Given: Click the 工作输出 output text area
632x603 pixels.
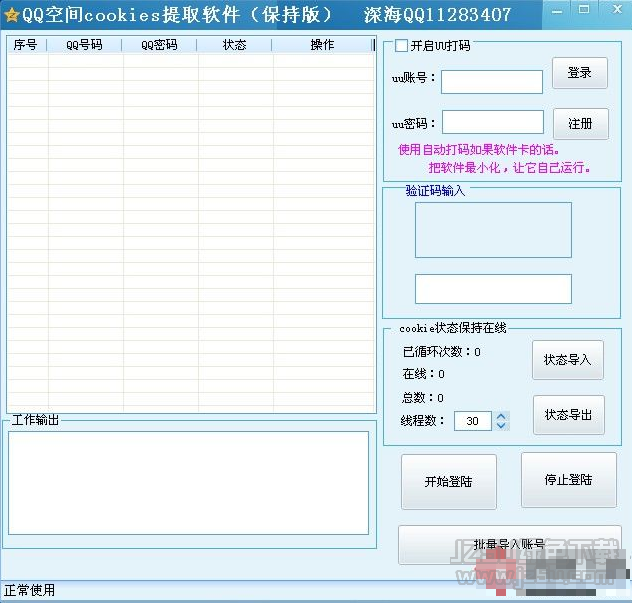Looking at the screenshot, I should point(188,483).
